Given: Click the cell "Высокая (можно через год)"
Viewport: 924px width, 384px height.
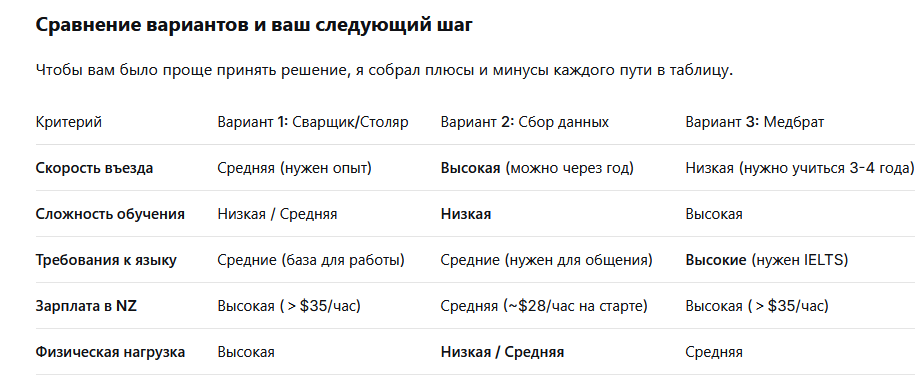Looking at the screenshot, I should pyautogui.click(x=537, y=168).
